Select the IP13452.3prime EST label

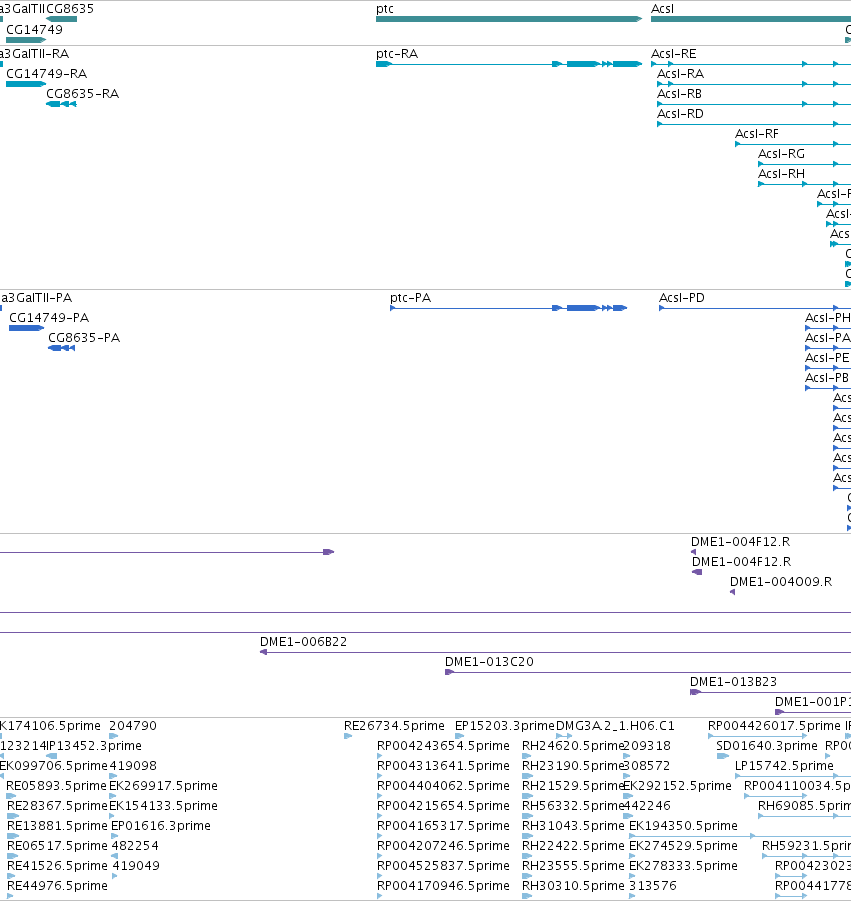pos(94,746)
